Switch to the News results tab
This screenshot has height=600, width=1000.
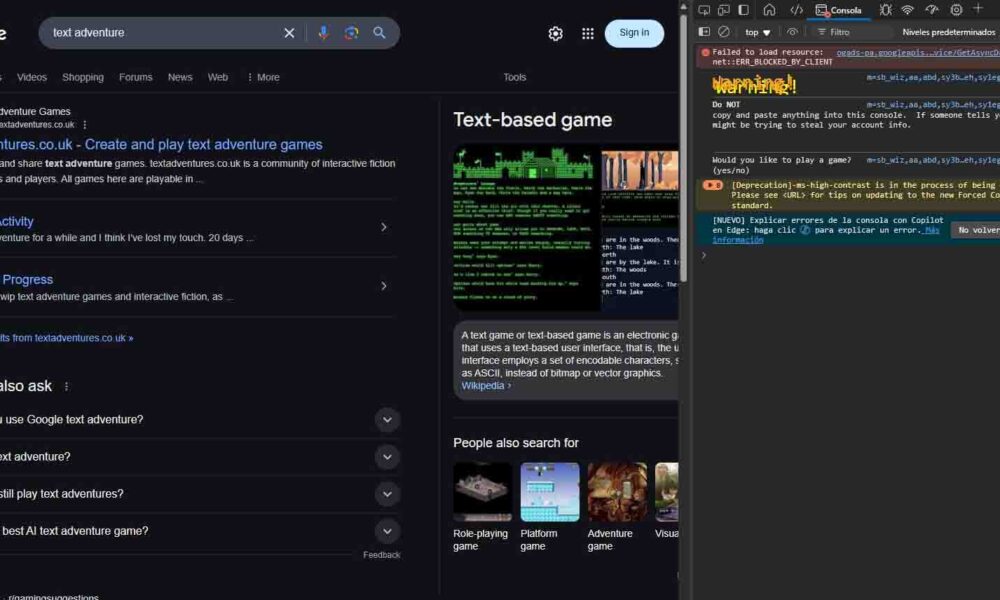(x=180, y=77)
